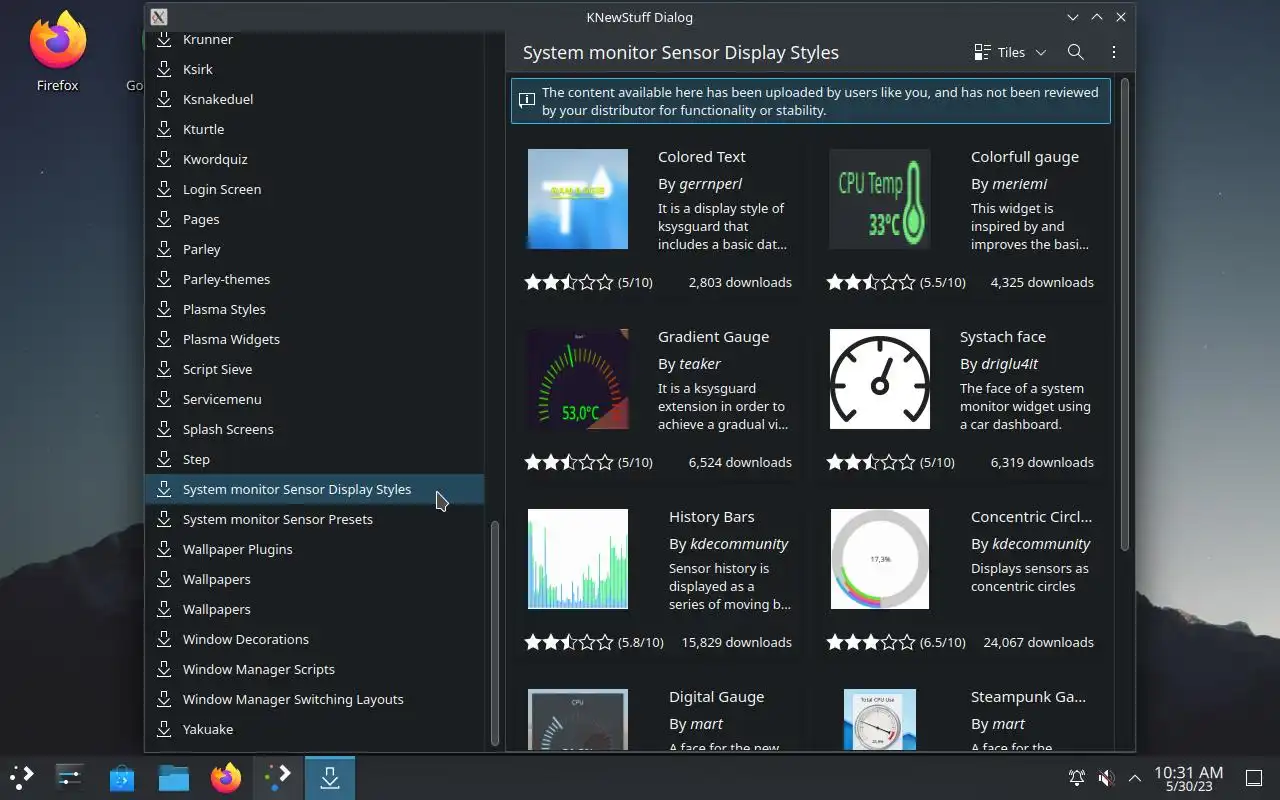Select System monitor Sensor Display Styles category
Viewport: 1280px width, 800px height.
314,489
